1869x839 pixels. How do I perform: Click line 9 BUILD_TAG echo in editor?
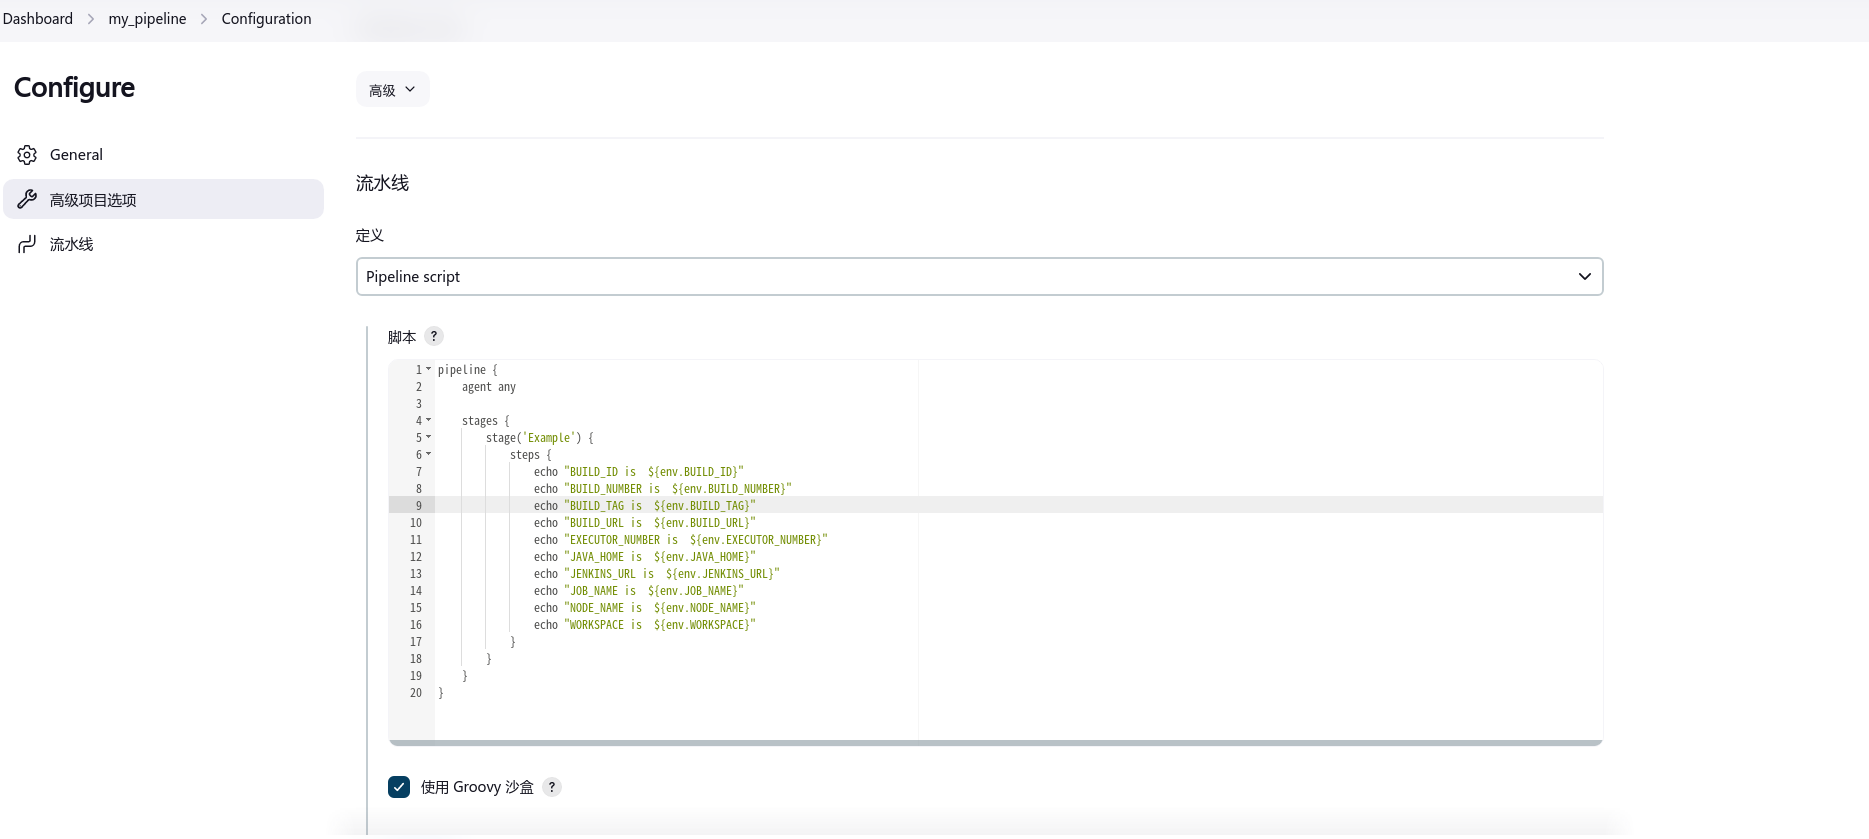660,506
